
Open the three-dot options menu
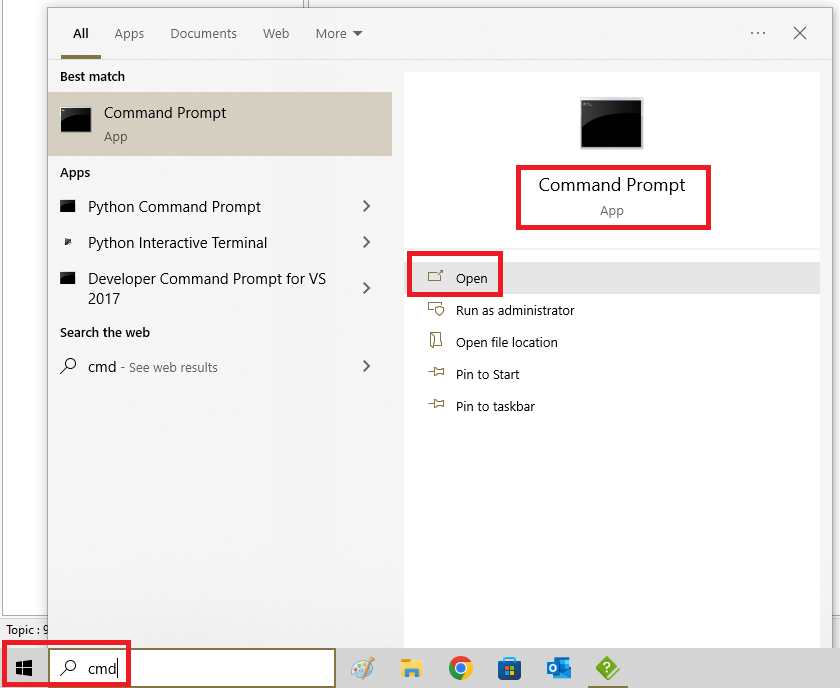point(758,33)
